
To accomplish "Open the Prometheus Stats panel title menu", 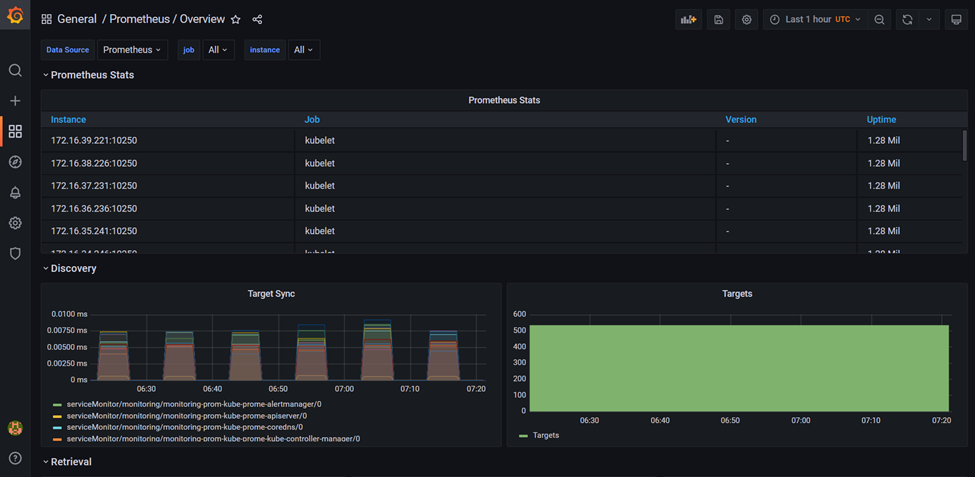I will [504, 100].
